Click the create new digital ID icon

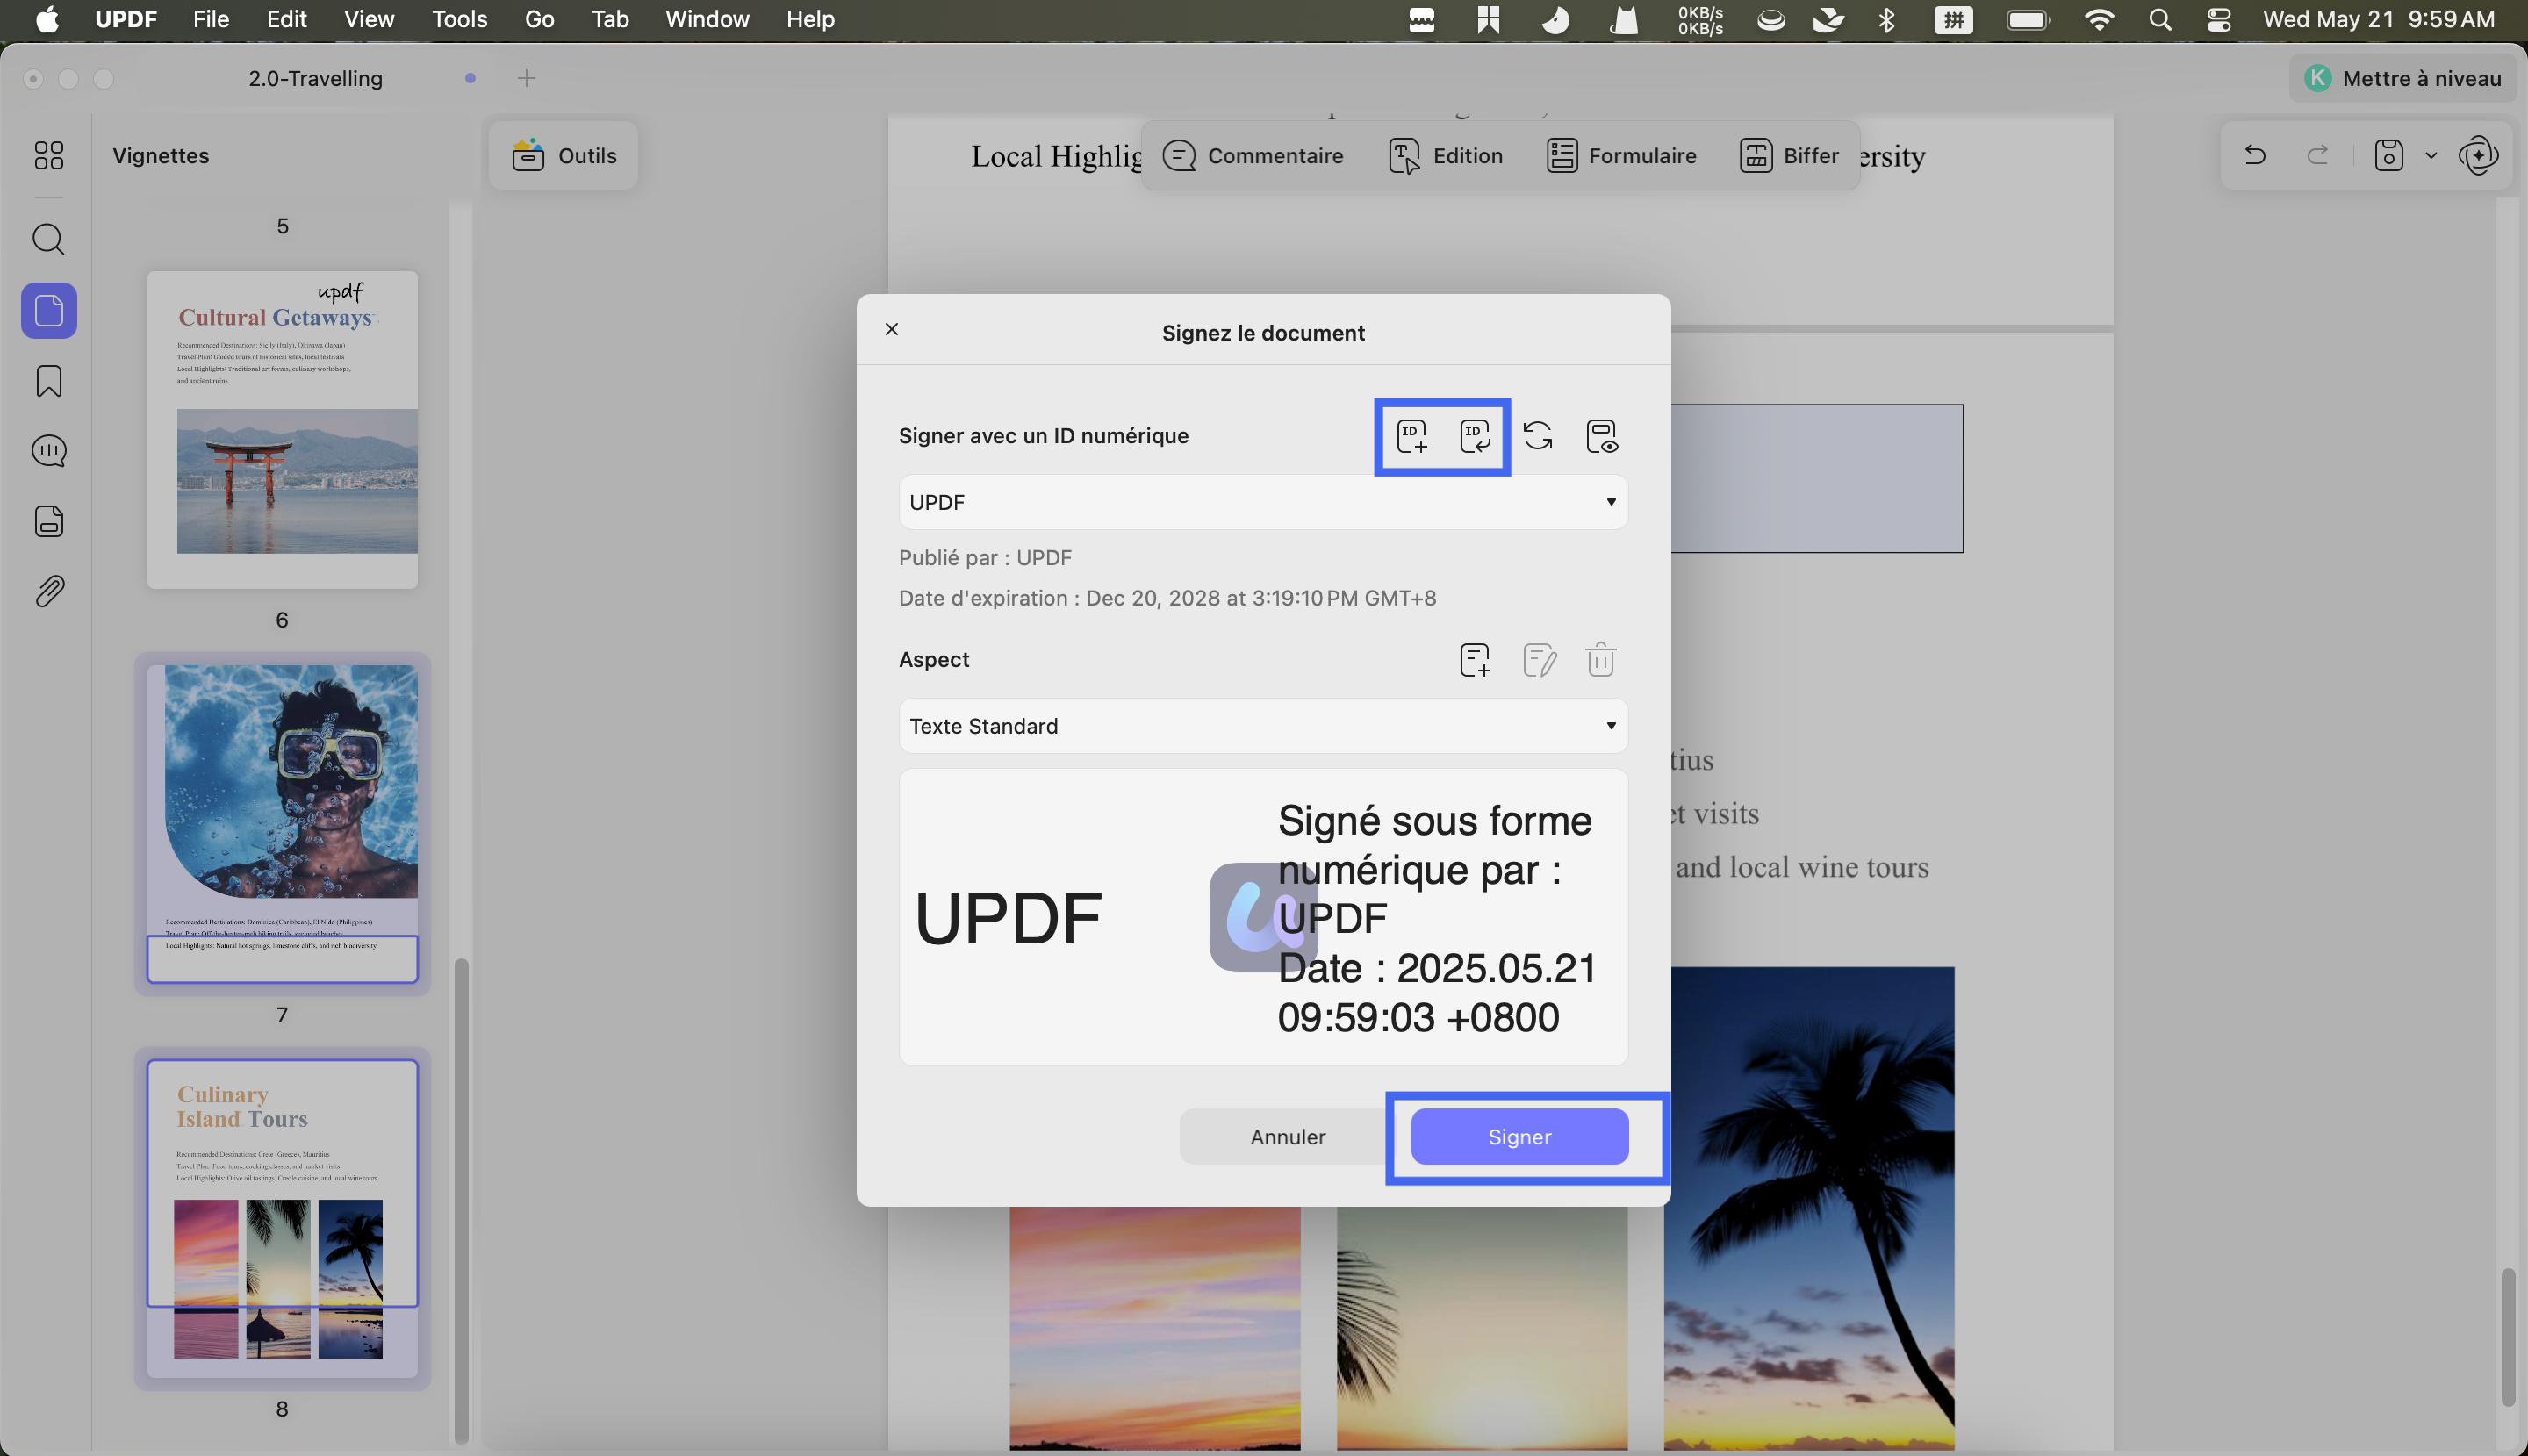tap(1411, 436)
